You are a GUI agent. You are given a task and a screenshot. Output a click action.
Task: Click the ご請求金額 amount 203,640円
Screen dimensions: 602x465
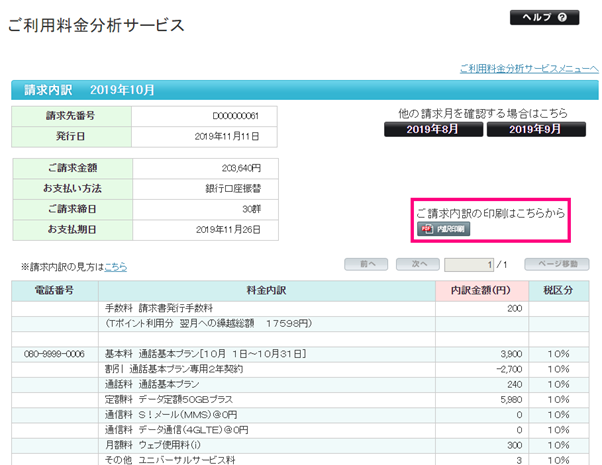point(240,168)
